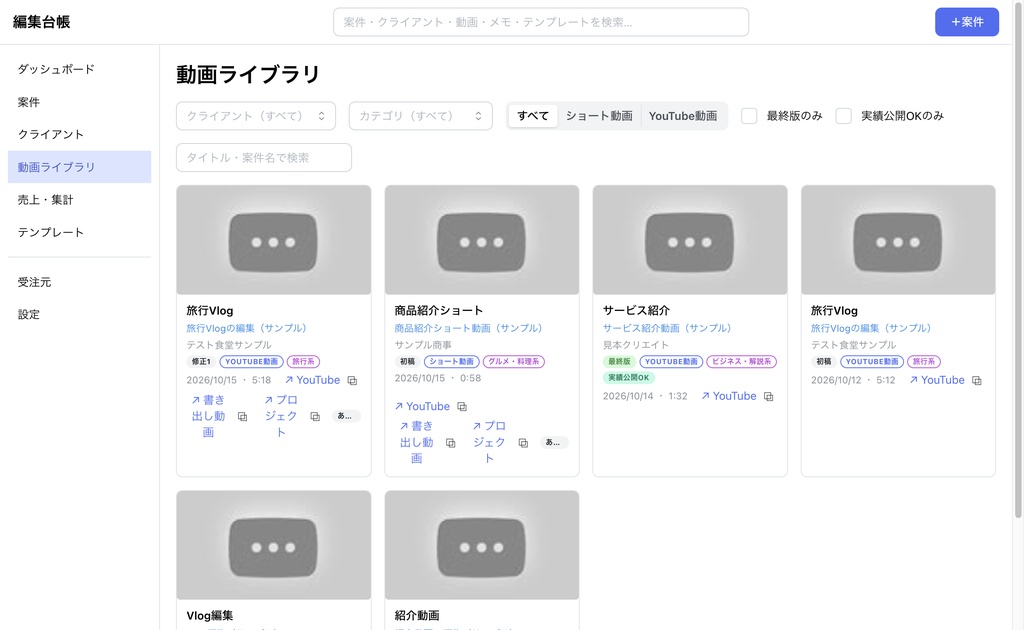Click the 紹介動画 card title
Image resolution: width=1024 pixels, height=630 pixels.
417,616
